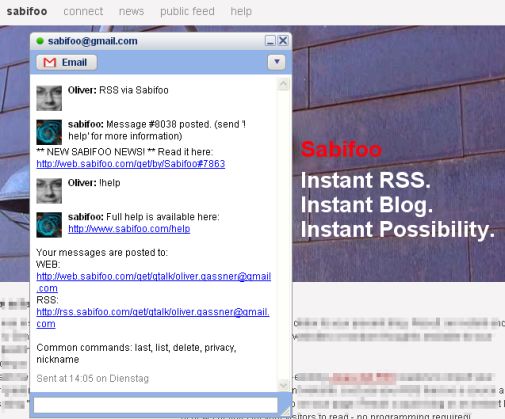Open the rss.sabifoo.com gtalk feed link
The width and height of the screenshot is (505, 419).
[153, 318]
